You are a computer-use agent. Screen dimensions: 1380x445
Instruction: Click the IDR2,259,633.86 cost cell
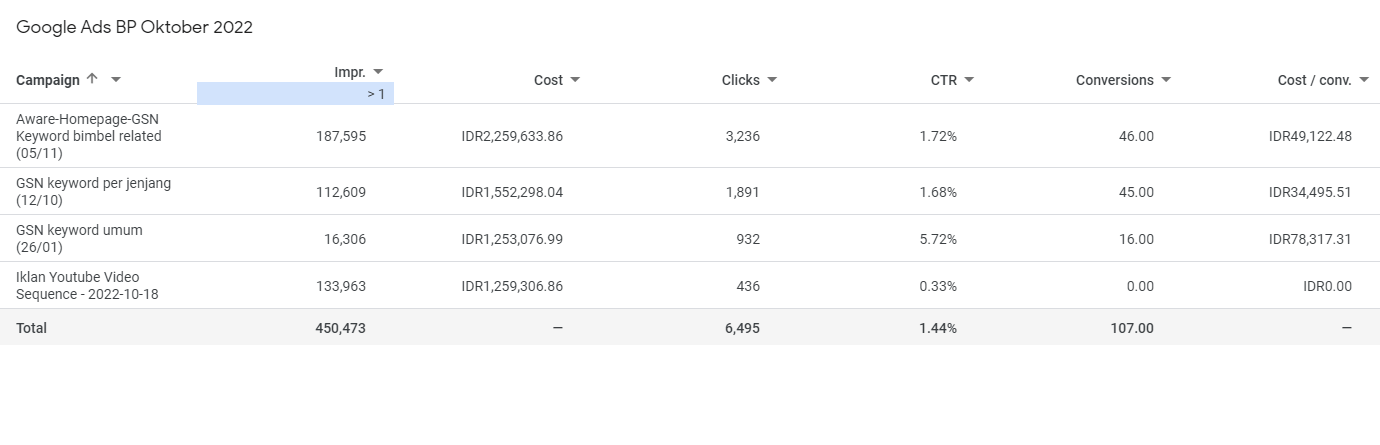[512, 136]
